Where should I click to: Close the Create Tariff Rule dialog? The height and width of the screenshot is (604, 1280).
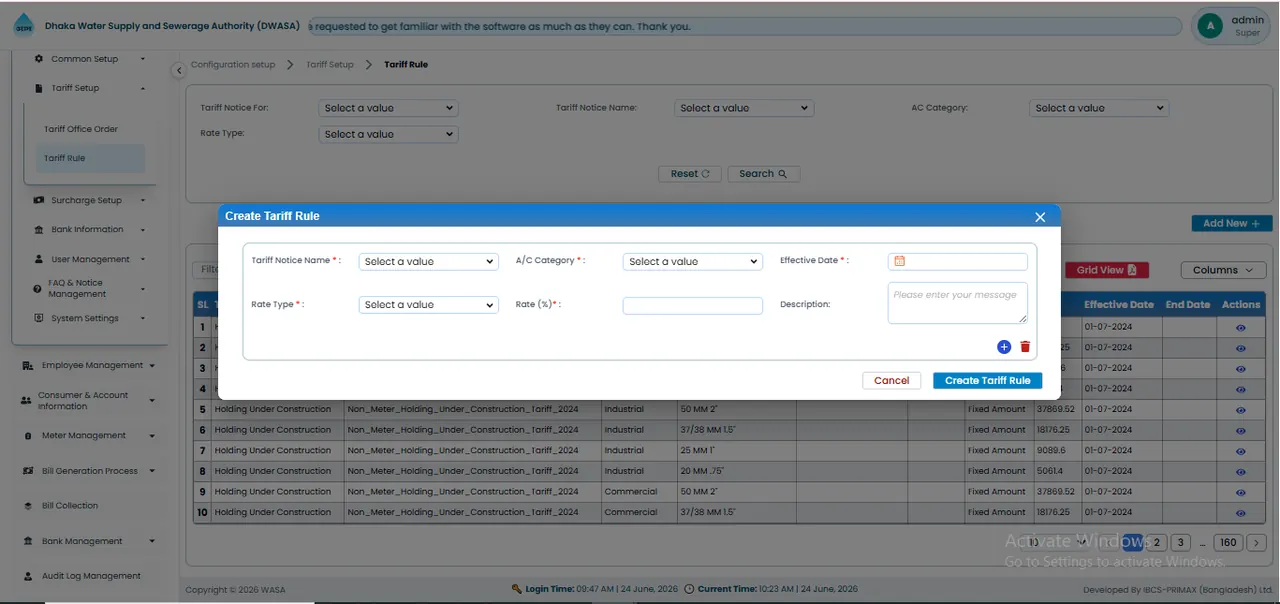coord(1040,217)
